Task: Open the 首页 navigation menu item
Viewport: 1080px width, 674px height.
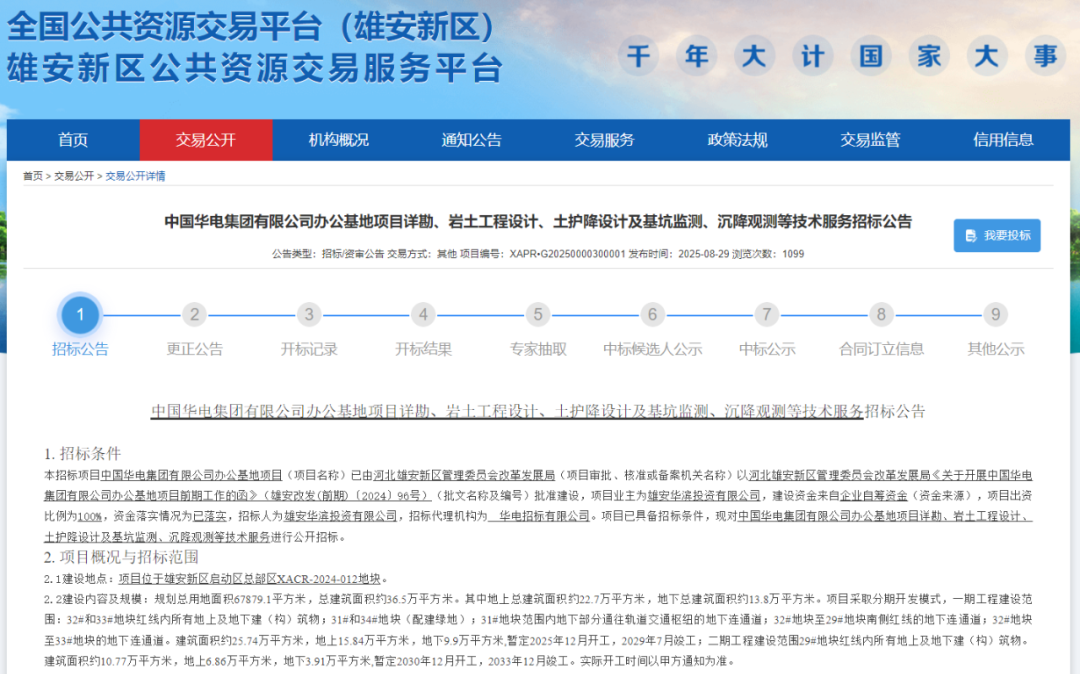Action: tap(73, 140)
